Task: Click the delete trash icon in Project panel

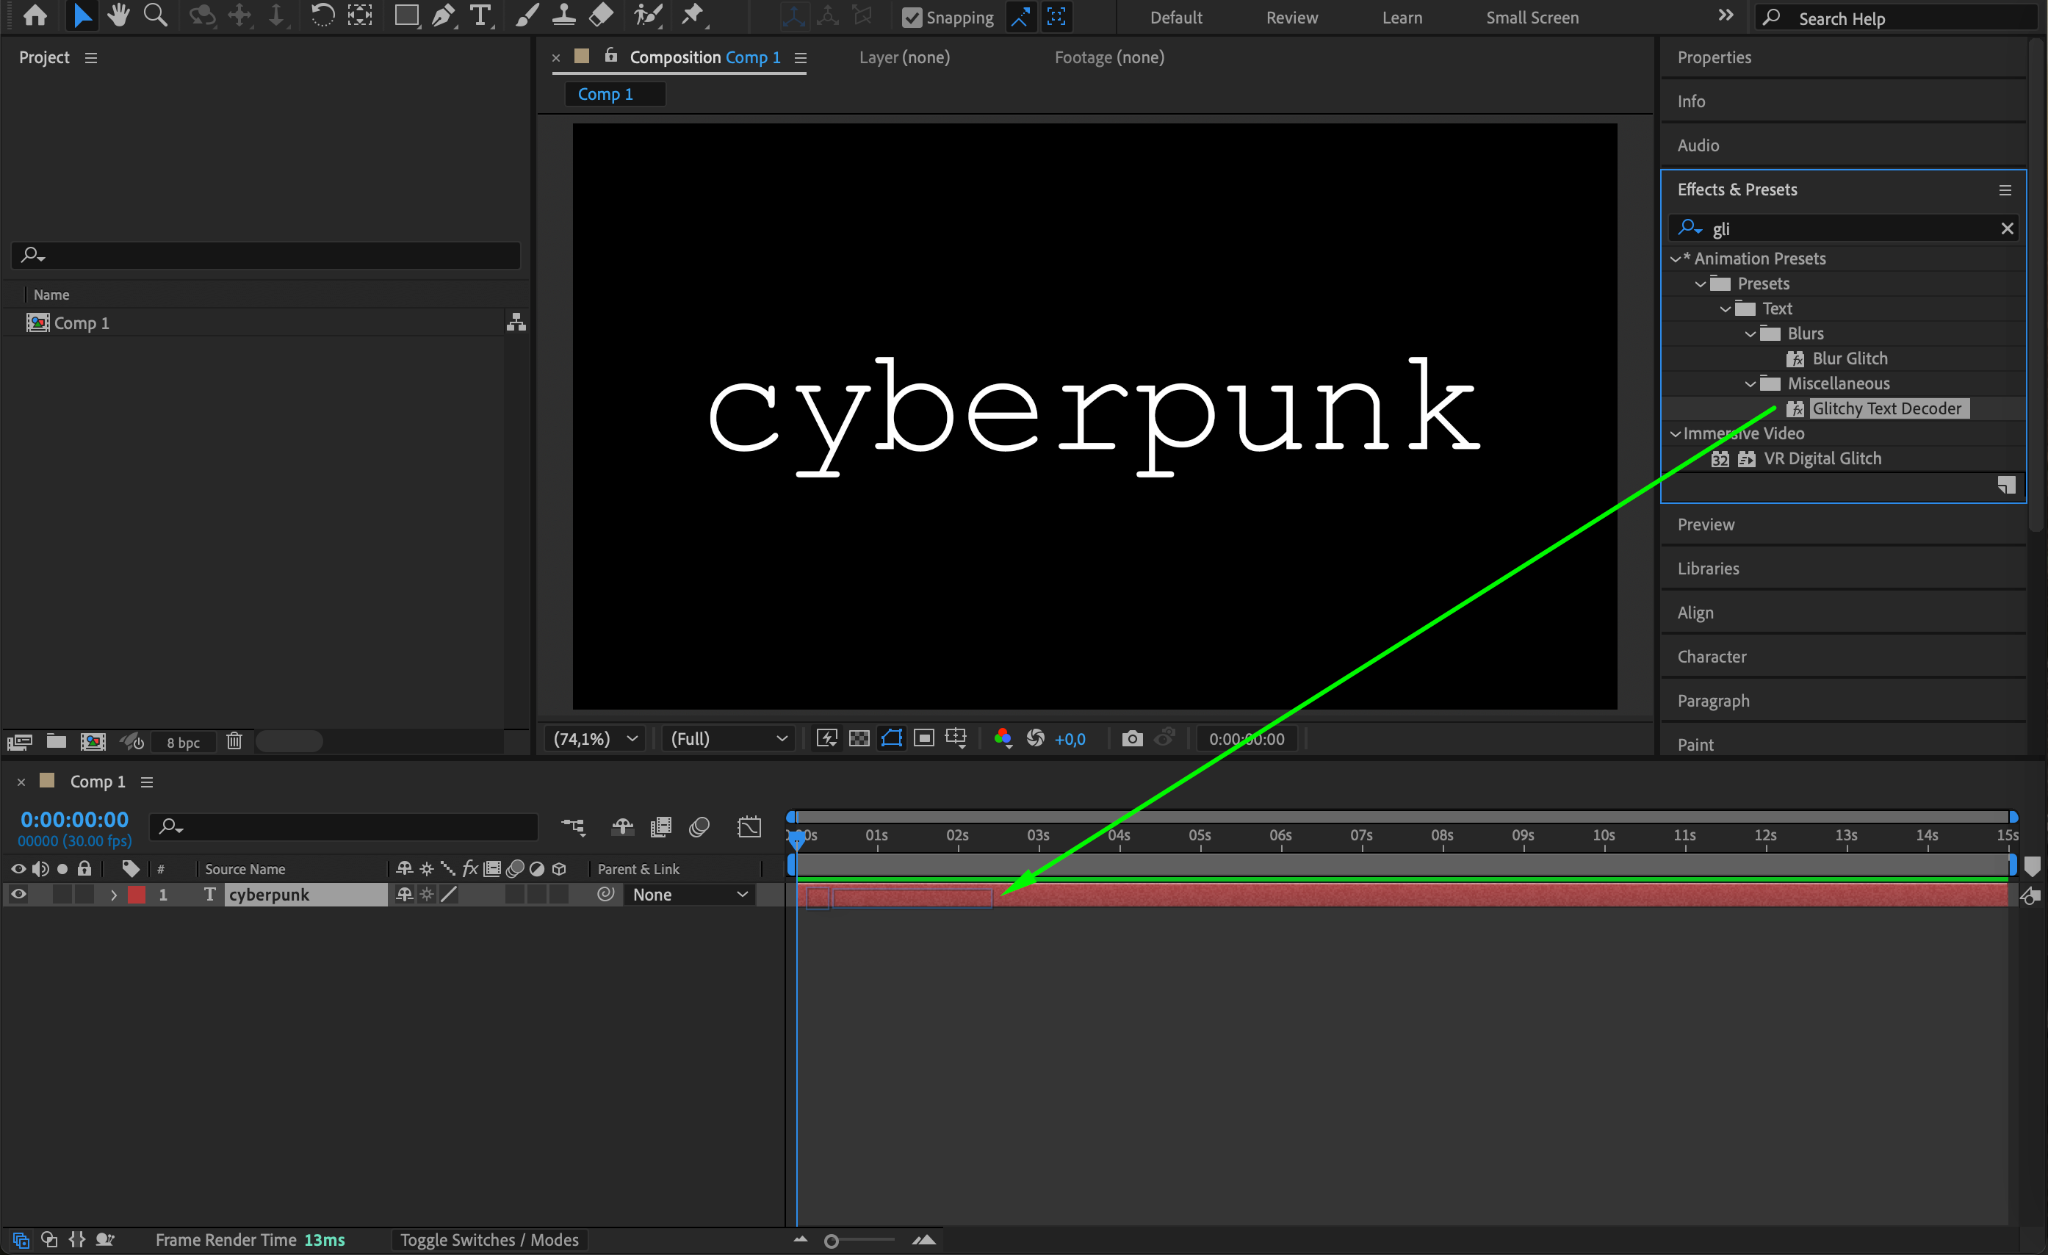Action: (x=234, y=741)
